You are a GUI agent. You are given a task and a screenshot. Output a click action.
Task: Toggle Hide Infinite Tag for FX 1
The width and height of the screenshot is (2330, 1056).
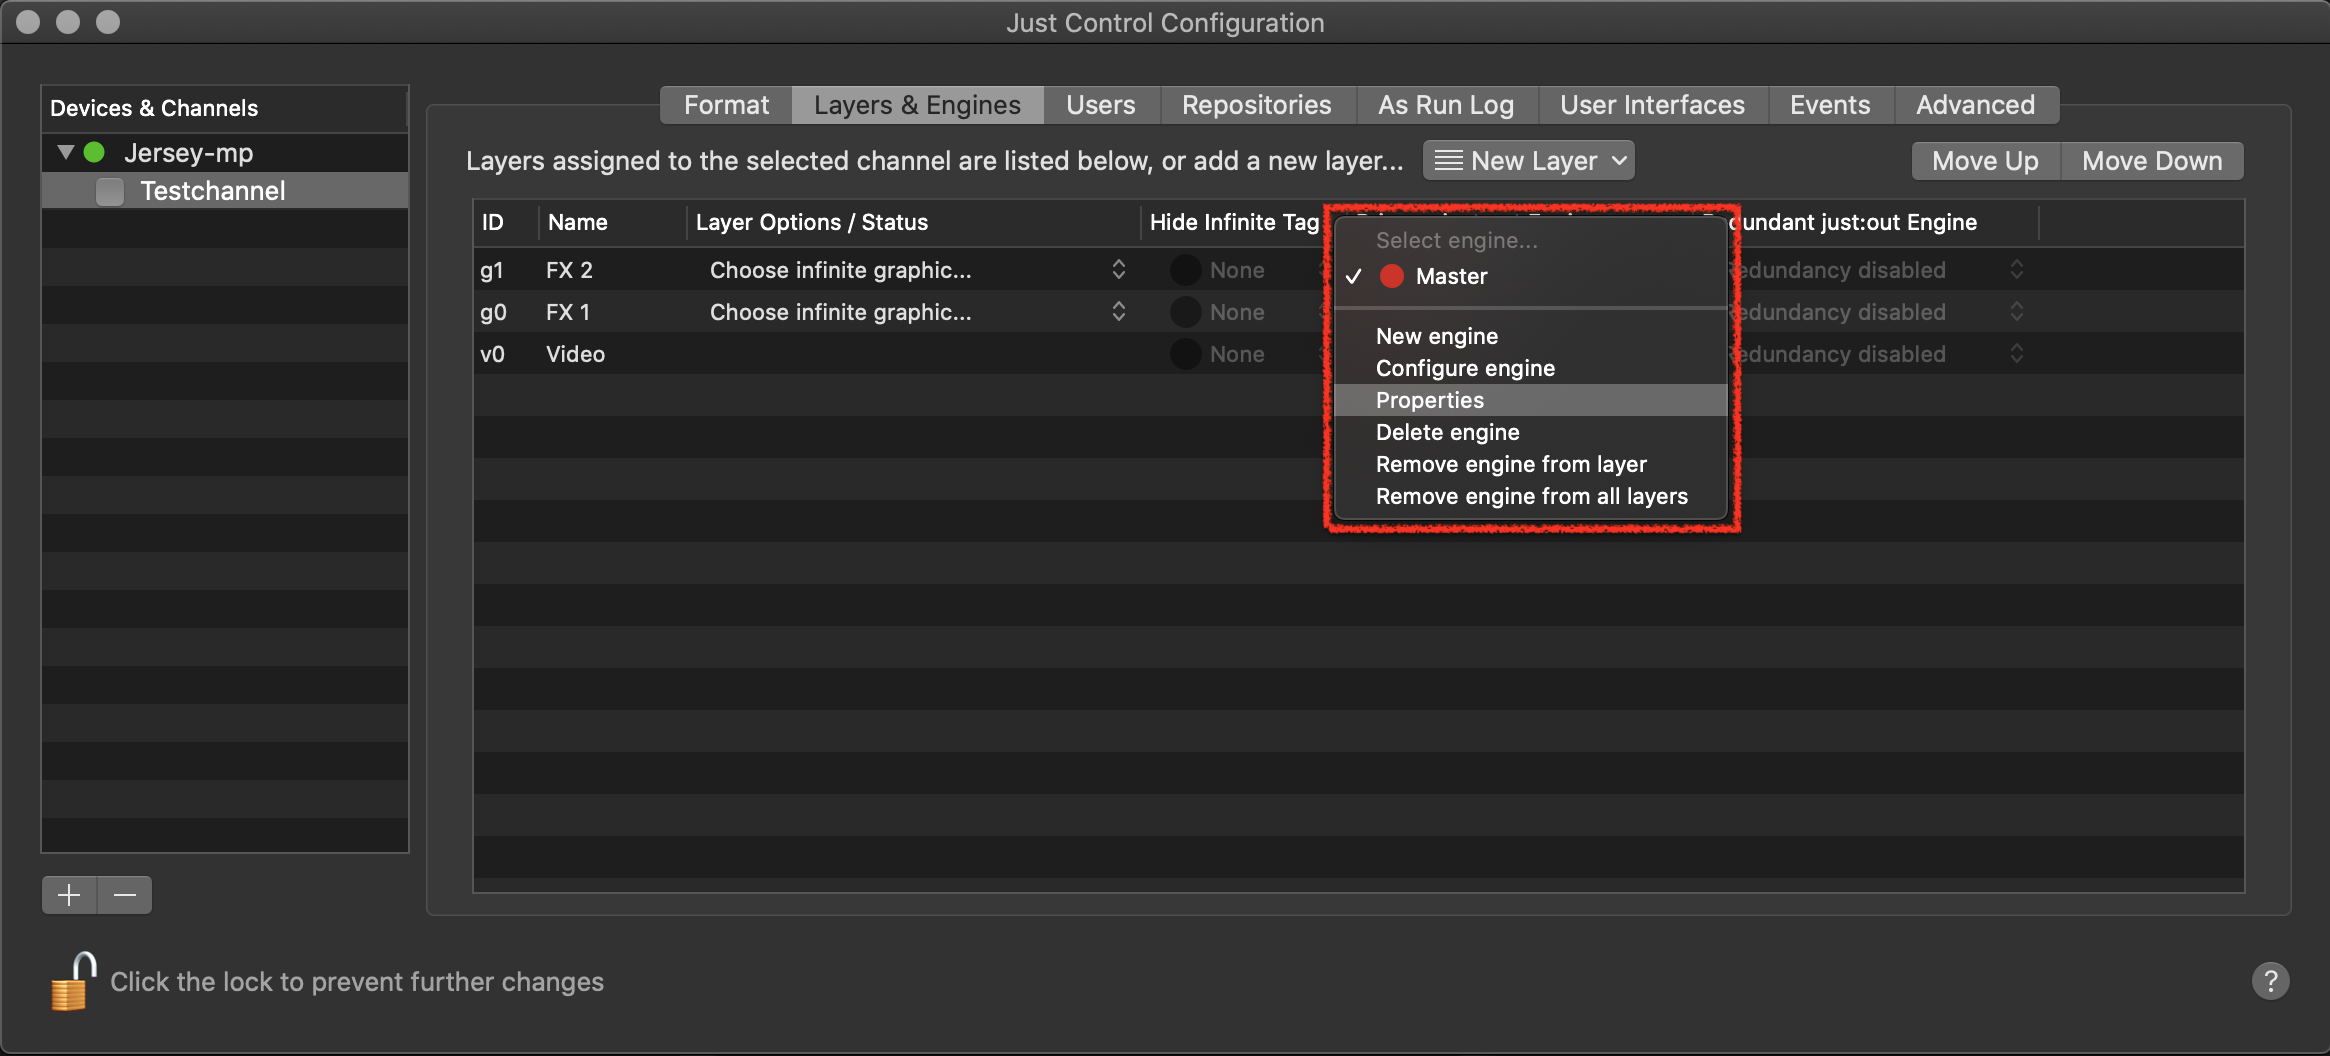coord(1185,312)
